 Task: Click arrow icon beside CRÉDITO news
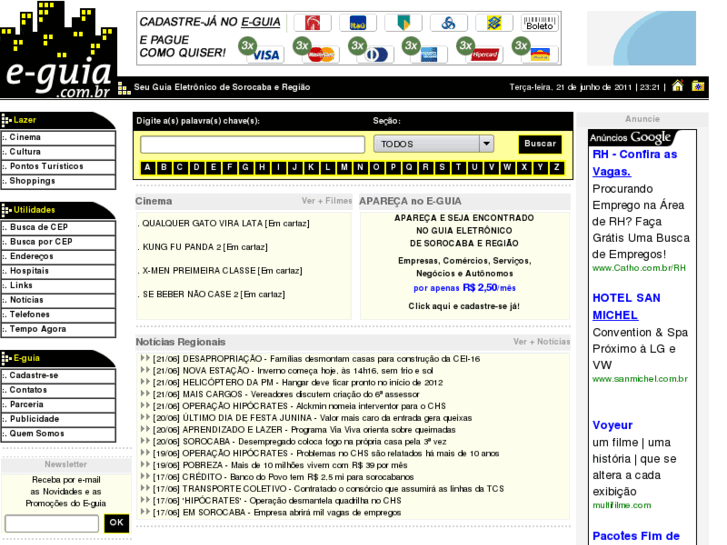[145, 476]
